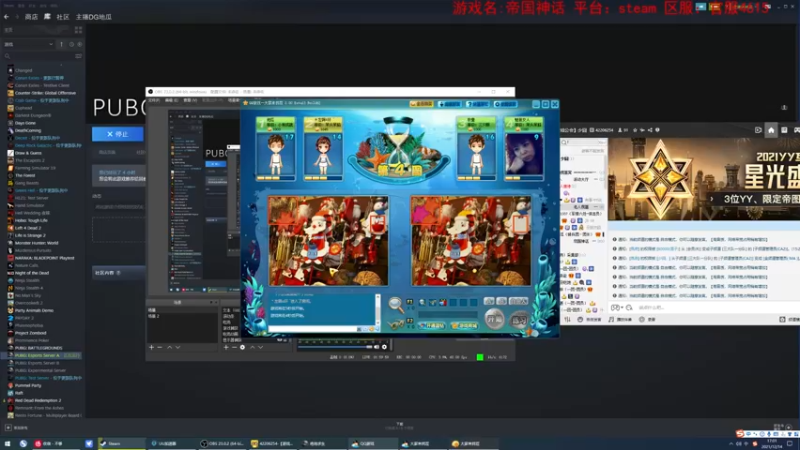The width and height of the screenshot is (800, 450).
Task: Click third small item slot icon
Action: [443, 303]
